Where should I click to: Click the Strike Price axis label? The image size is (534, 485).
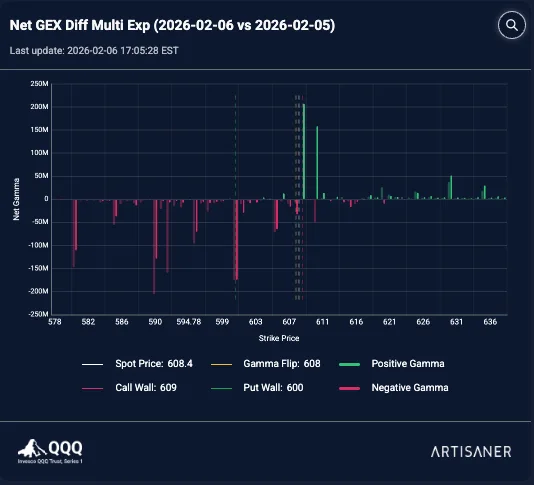coord(279,338)
